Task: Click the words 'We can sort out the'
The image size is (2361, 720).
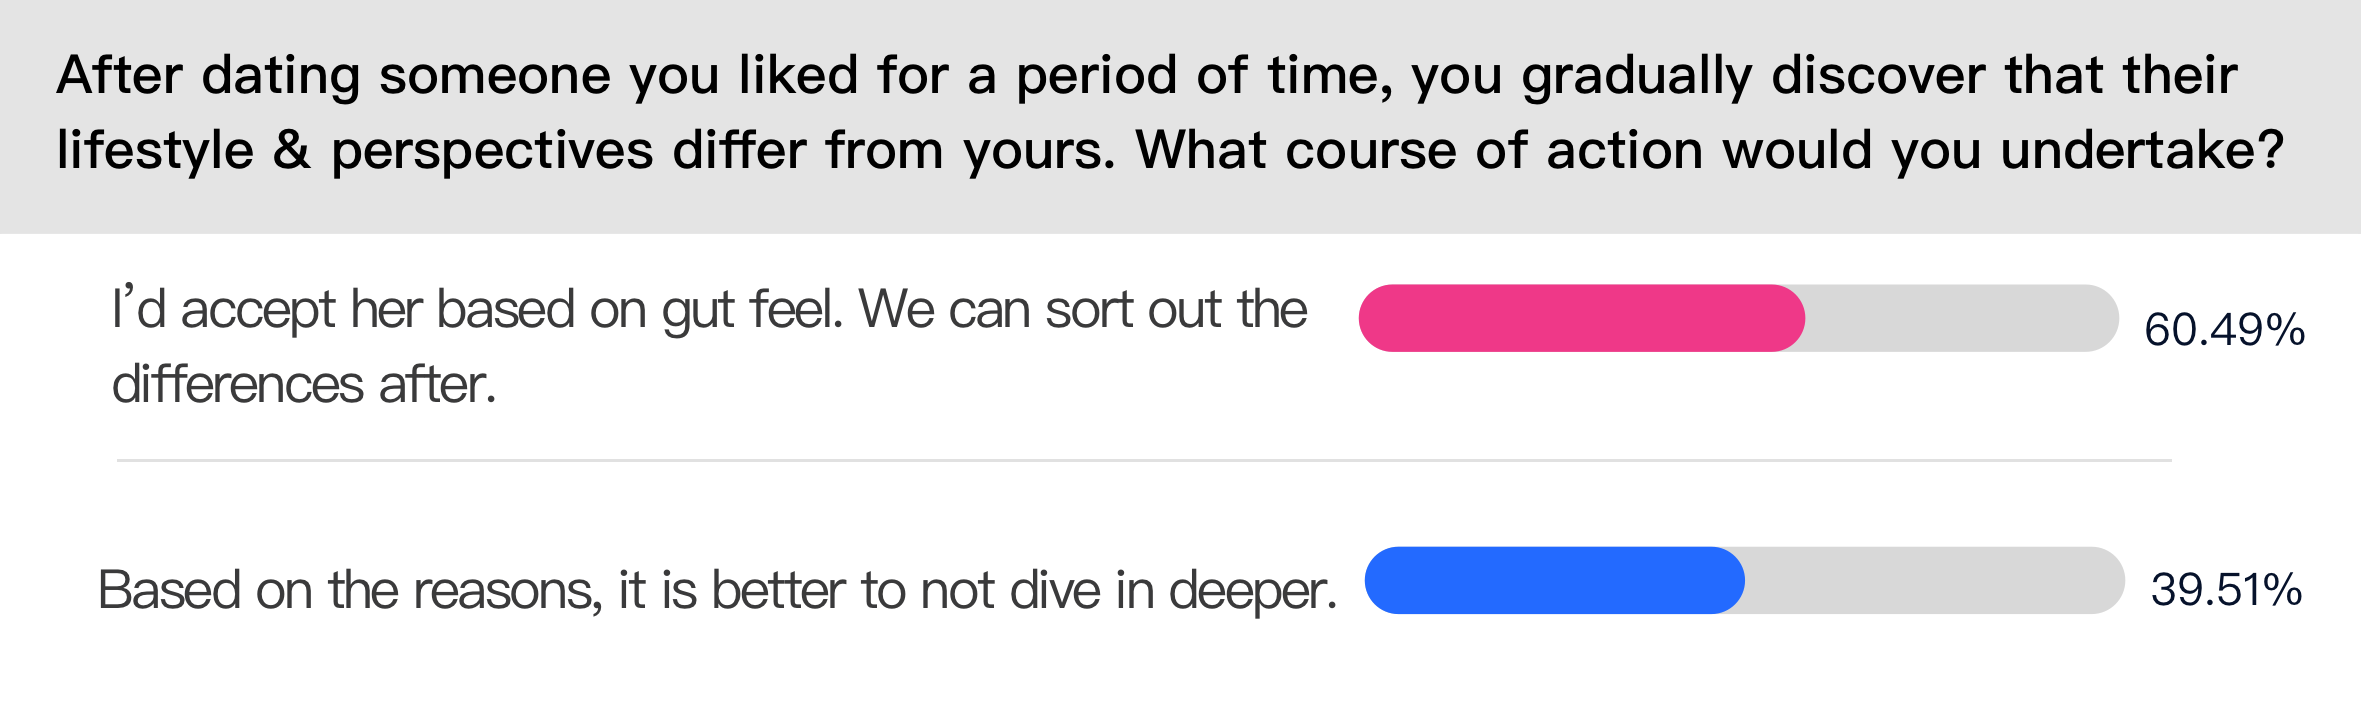Action: tap(1083, 309)
